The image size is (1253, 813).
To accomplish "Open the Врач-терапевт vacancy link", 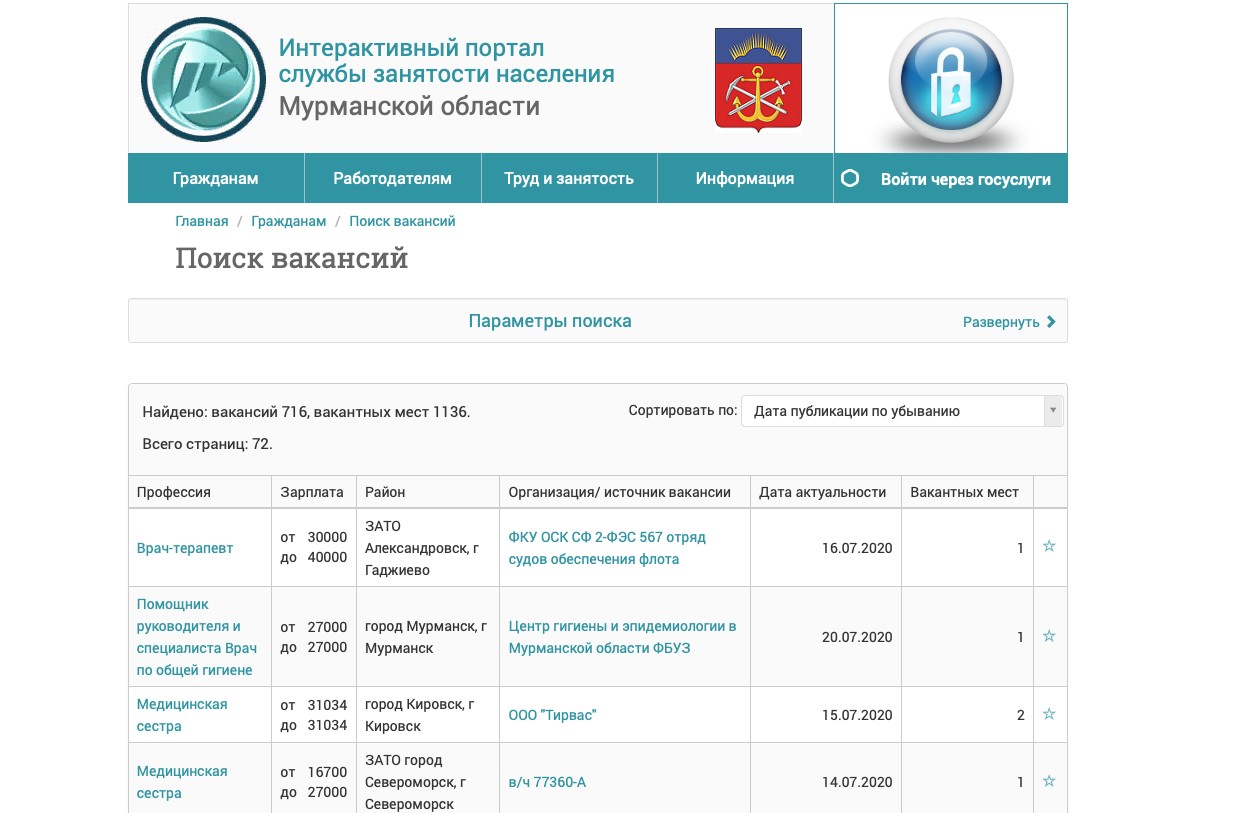I will [185, 548].
